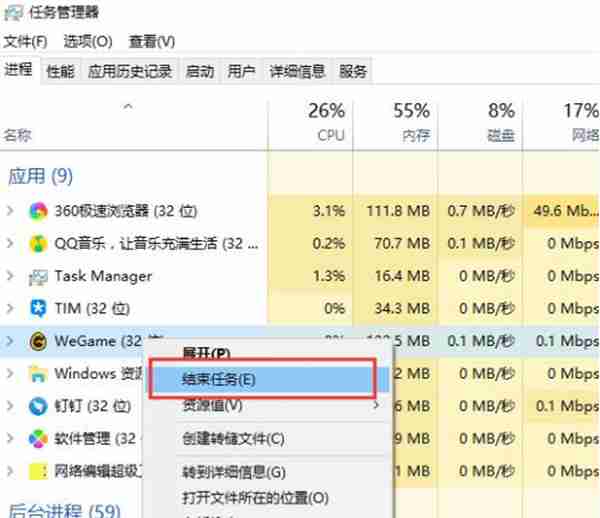Screen dimensions: 600x518
Task: Select the 钉钉 app icon
Action: pyautogui.click(x=38, y=406)
